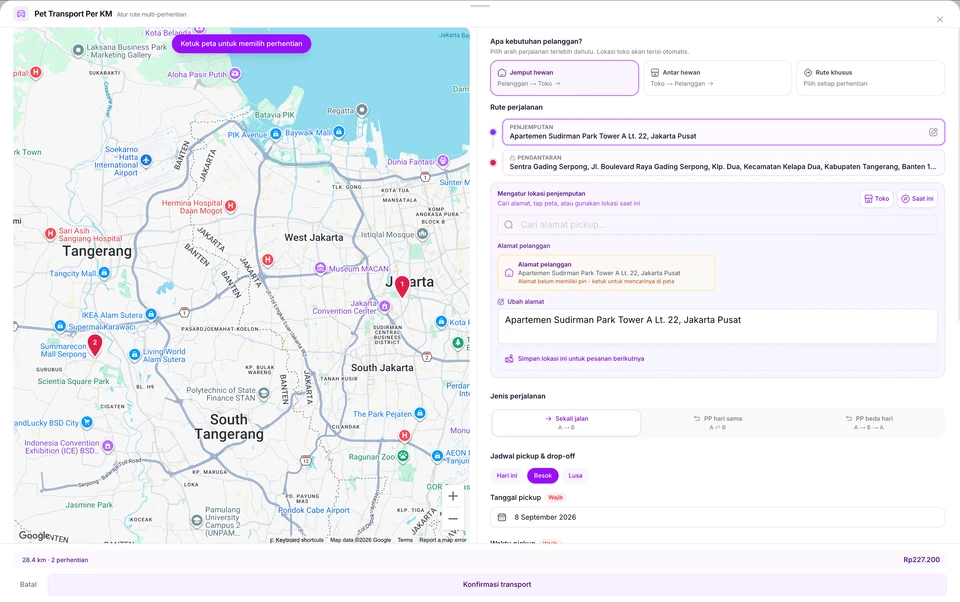Select Besok schedule chip
The height and width of the screenshot is (602, 960).
(x=542, y=475)
